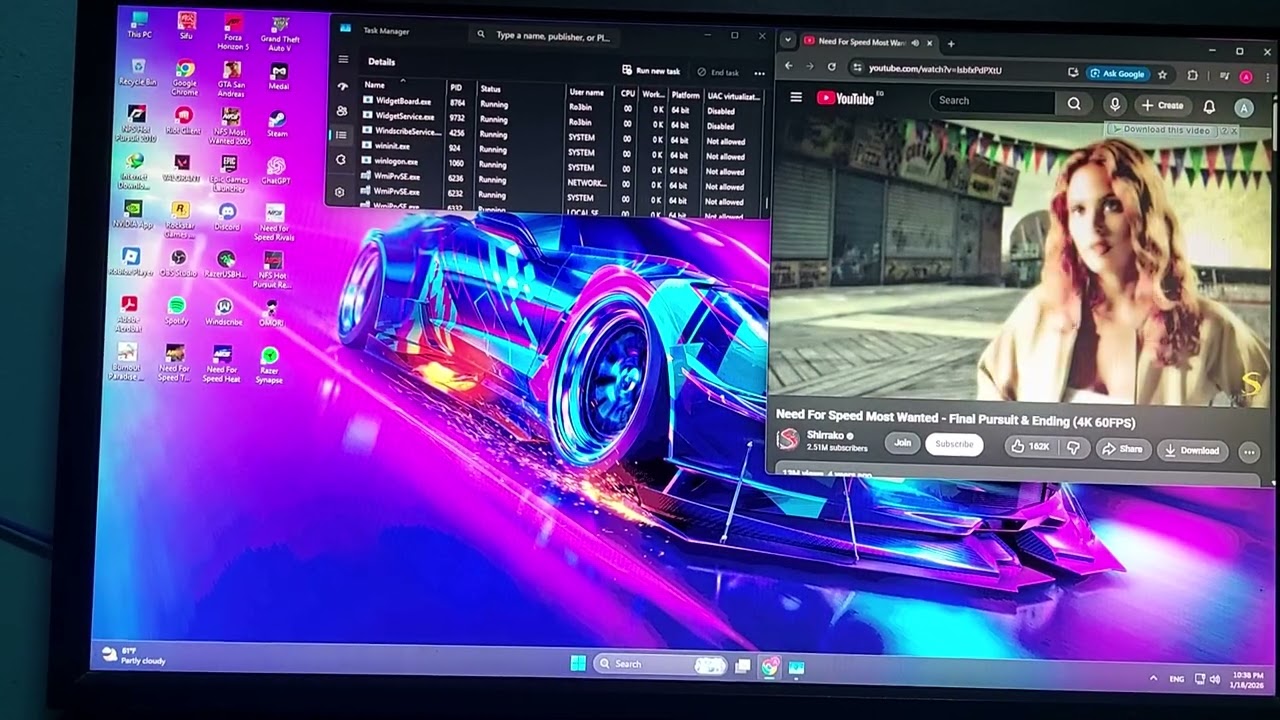The image size is (1280, 720).
Task: Open Razer Synapse desktop icon
Action: tap(269, 365)
